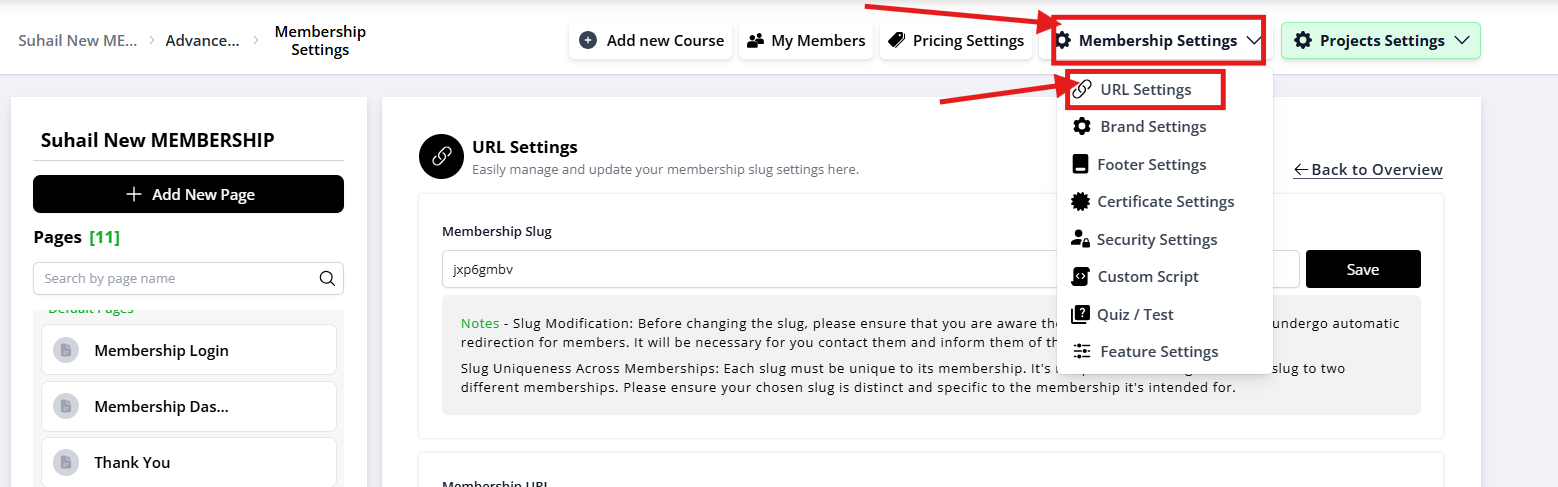Expand the Membership Settings dropdown chevron
The image size is (1558, 487).
1254,41
